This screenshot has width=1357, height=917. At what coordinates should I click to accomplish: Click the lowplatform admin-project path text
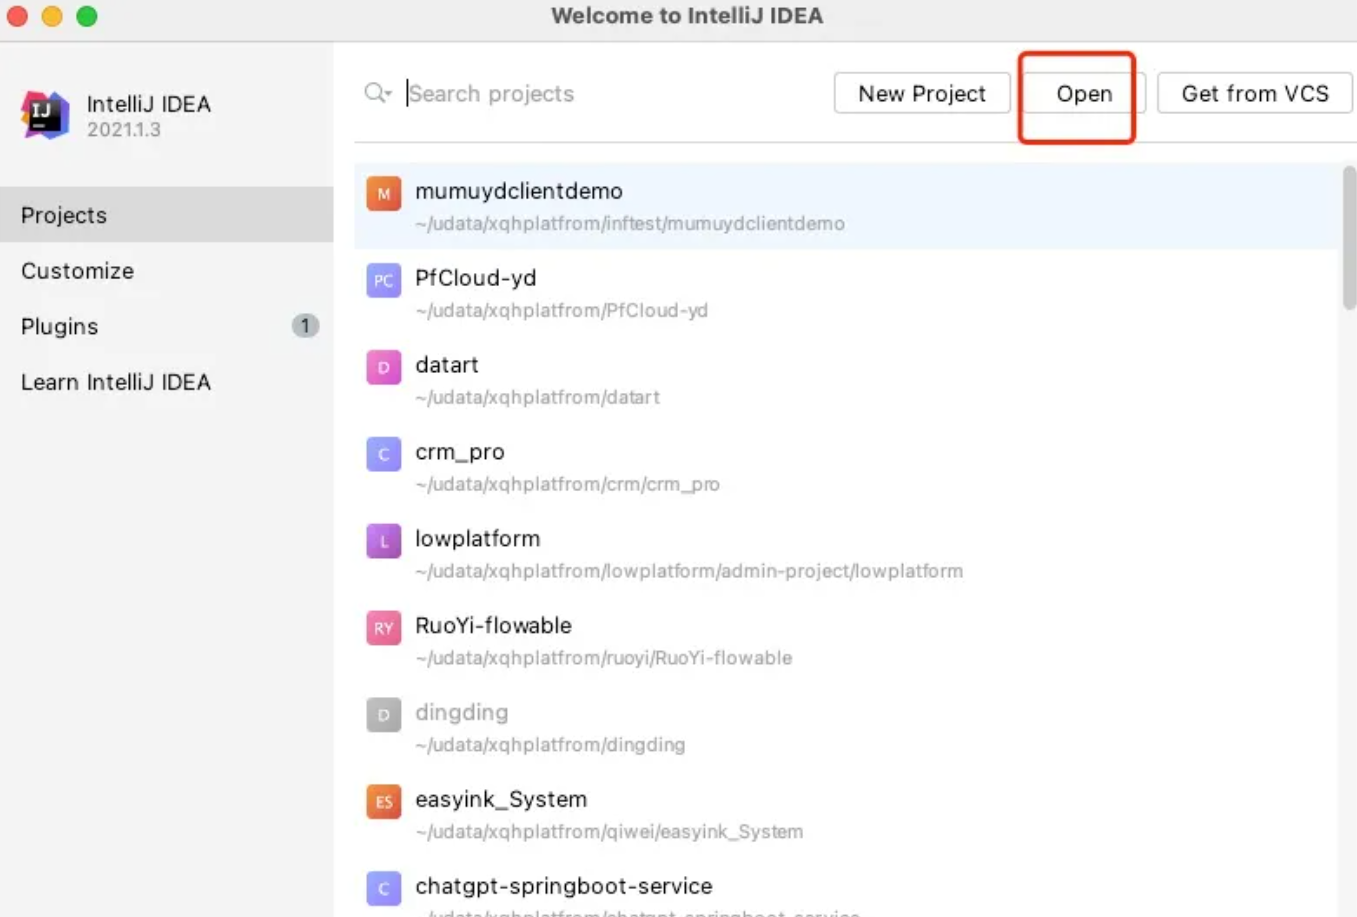coord(689,572)
